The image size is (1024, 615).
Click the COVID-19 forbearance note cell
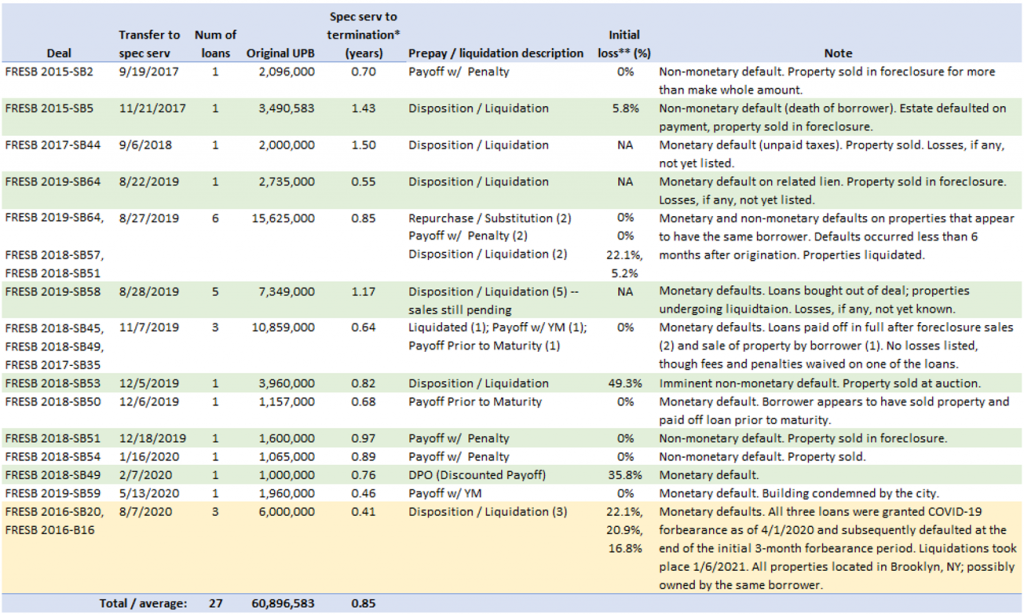tap(838, 548)
